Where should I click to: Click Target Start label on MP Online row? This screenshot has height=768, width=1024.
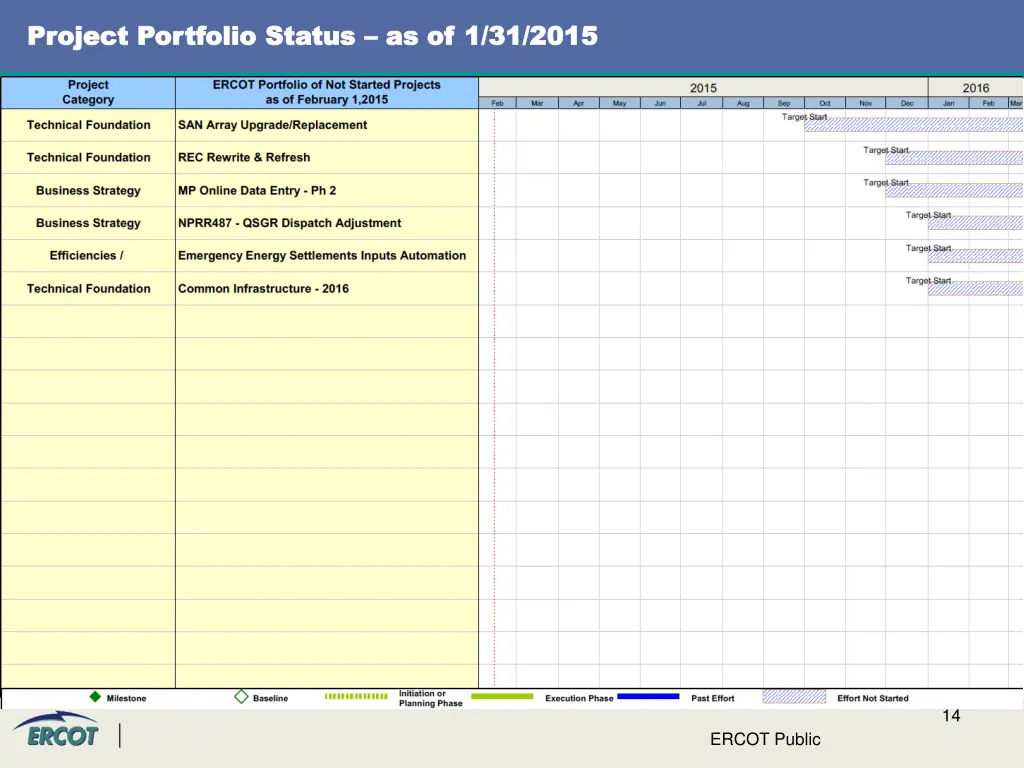(x=886, y=182)
